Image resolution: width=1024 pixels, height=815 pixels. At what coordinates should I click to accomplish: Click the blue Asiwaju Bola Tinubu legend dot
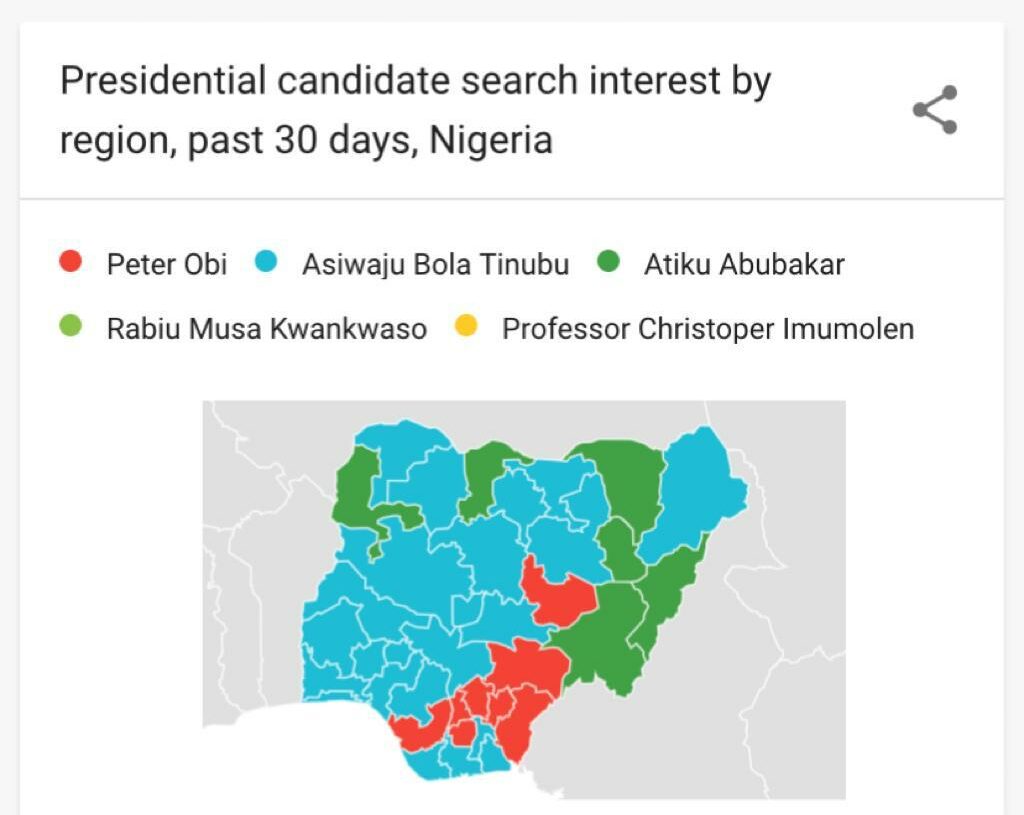[x=266, y=261]
